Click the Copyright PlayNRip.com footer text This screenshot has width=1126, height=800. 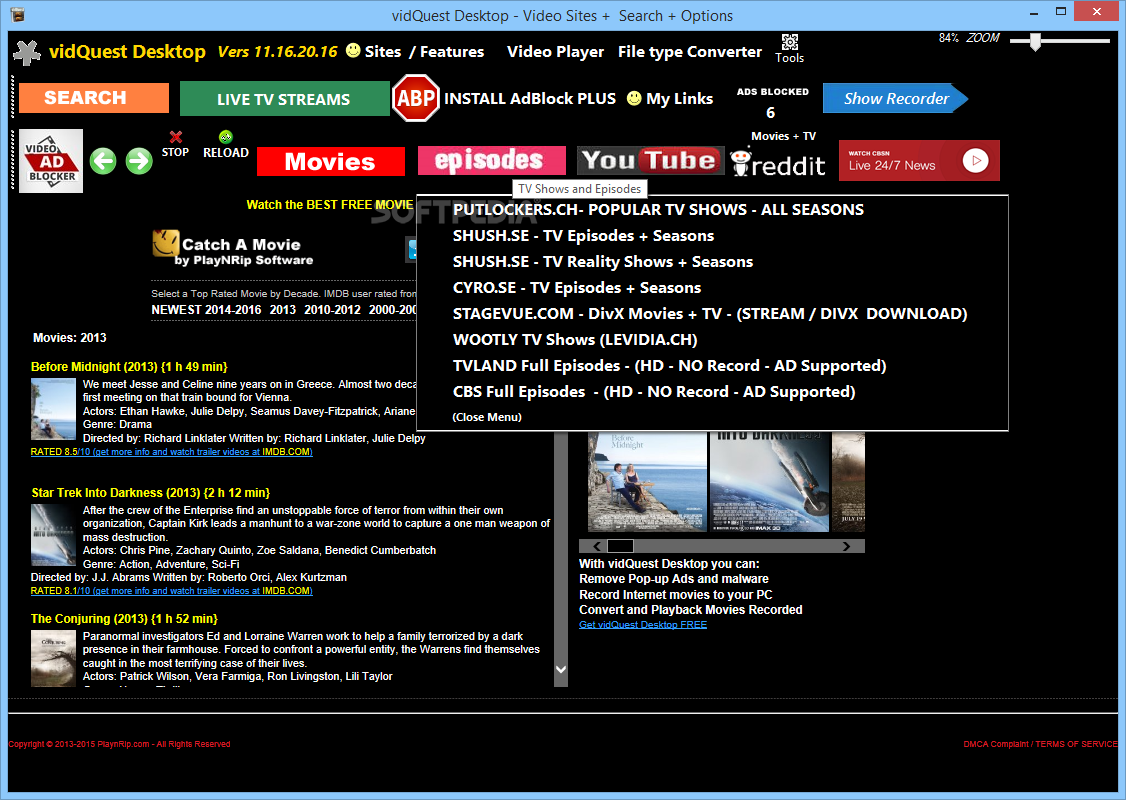pos(119,744)
